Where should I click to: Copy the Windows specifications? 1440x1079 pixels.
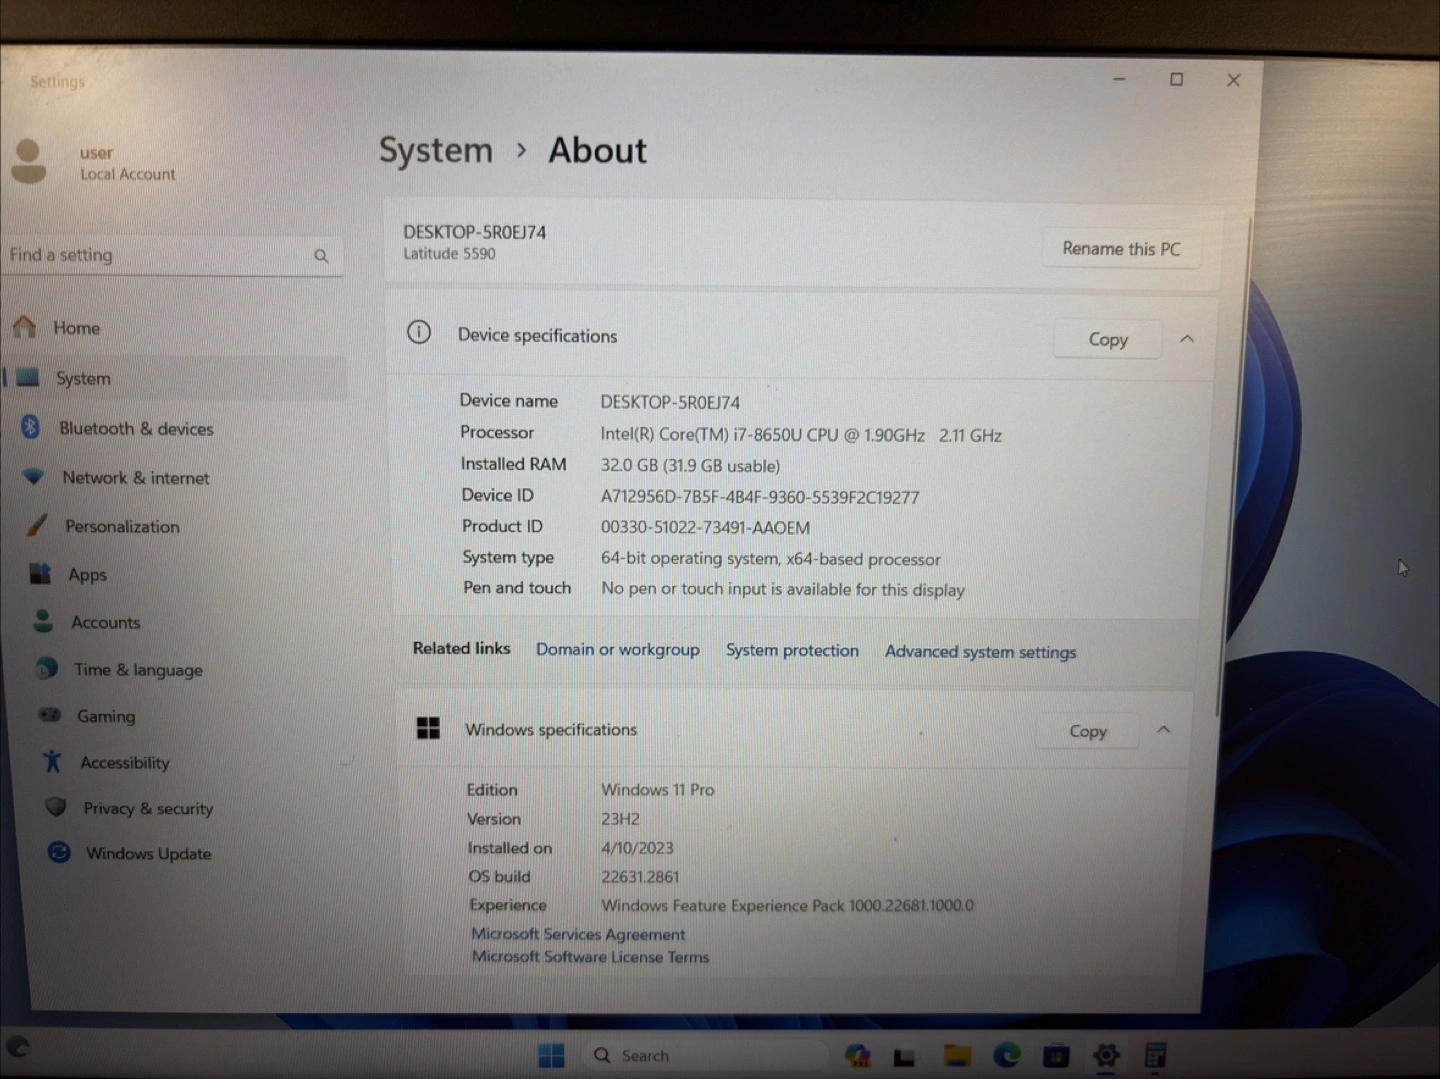click(1088, 731)
